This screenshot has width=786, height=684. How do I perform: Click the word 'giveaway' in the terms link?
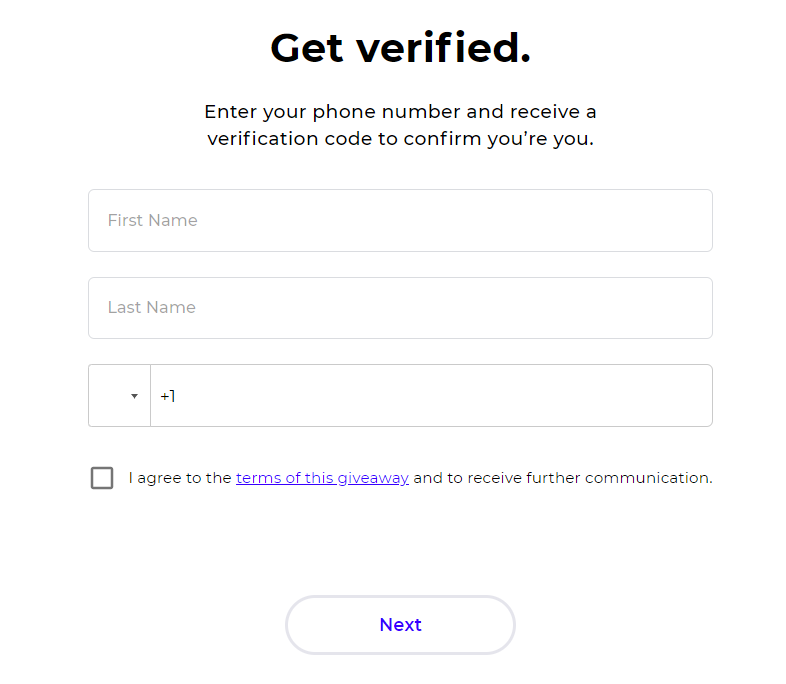pos(373,478)
